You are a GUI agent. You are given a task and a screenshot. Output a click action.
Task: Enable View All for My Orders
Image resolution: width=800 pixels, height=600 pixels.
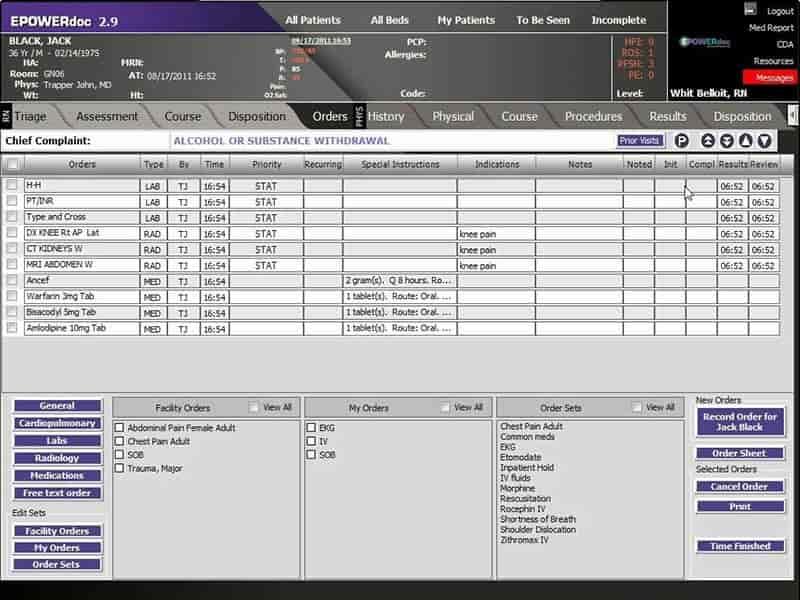pos(445,407)
